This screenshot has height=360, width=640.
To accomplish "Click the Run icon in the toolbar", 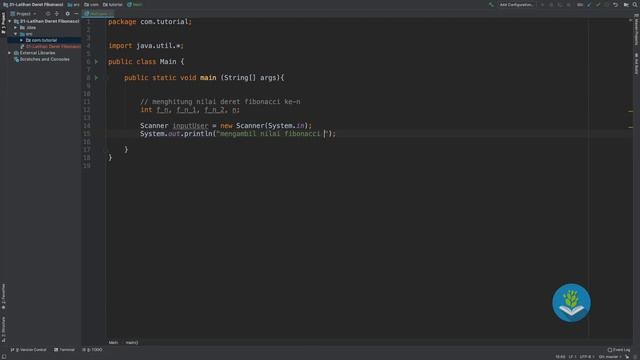I will coord(542,5).
